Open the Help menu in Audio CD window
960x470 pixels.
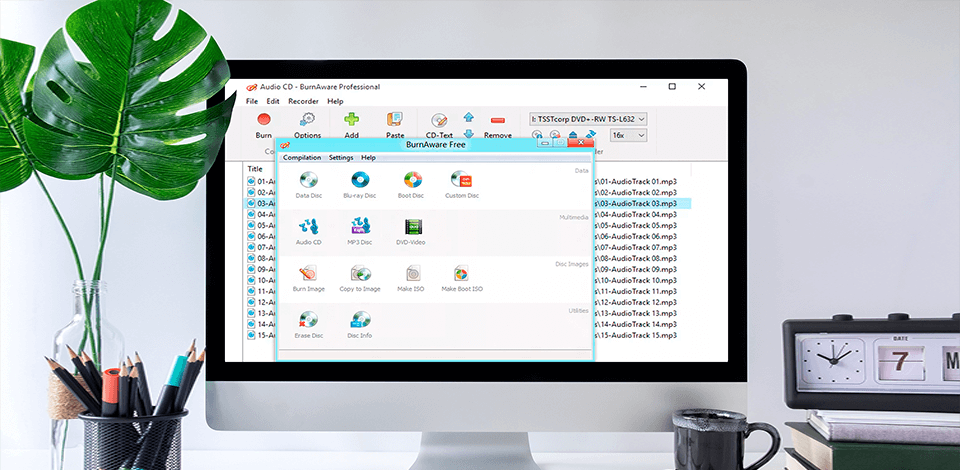[x=335, y=102]
